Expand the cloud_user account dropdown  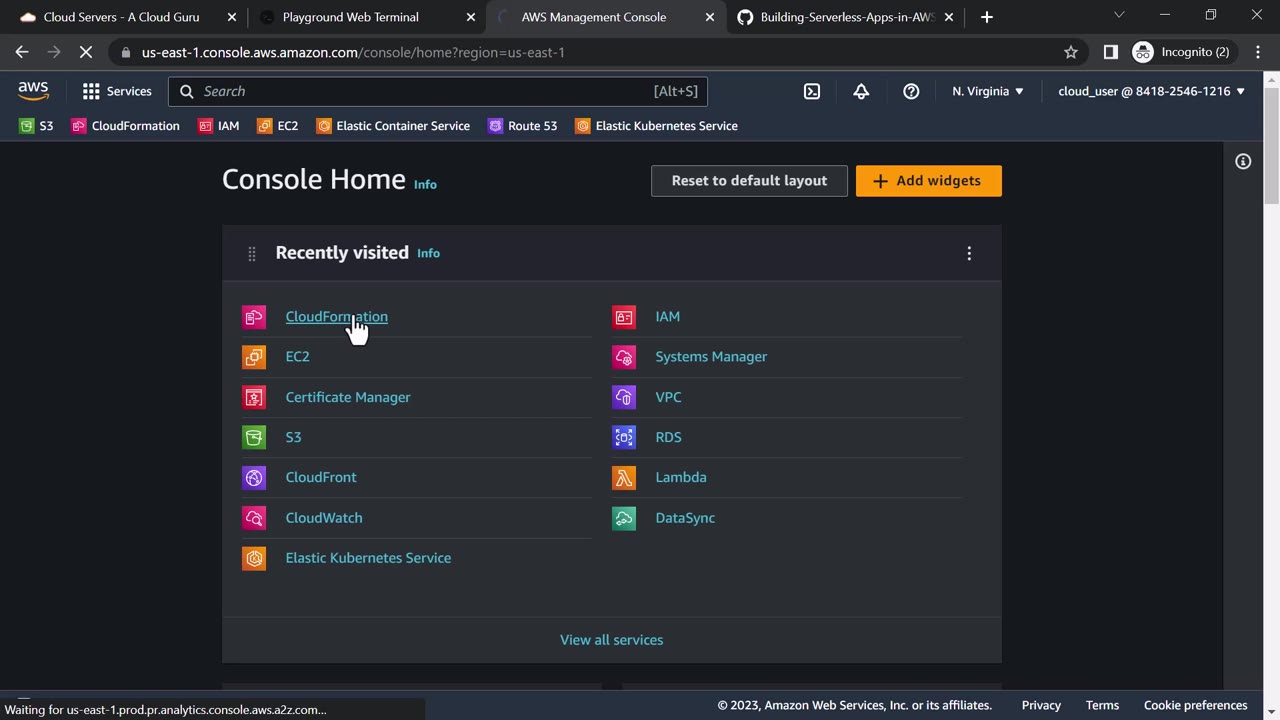click(x=1151, y=91)
